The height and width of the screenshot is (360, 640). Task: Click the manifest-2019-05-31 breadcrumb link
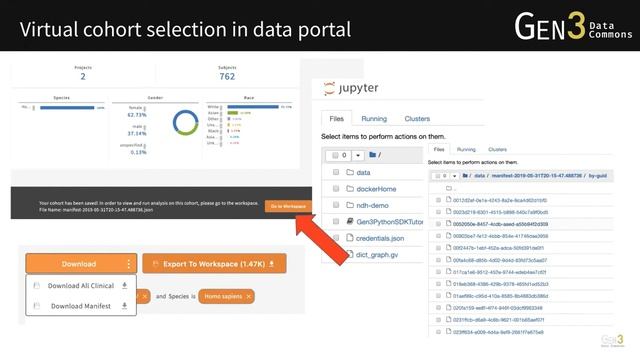(x=536, y=176)
